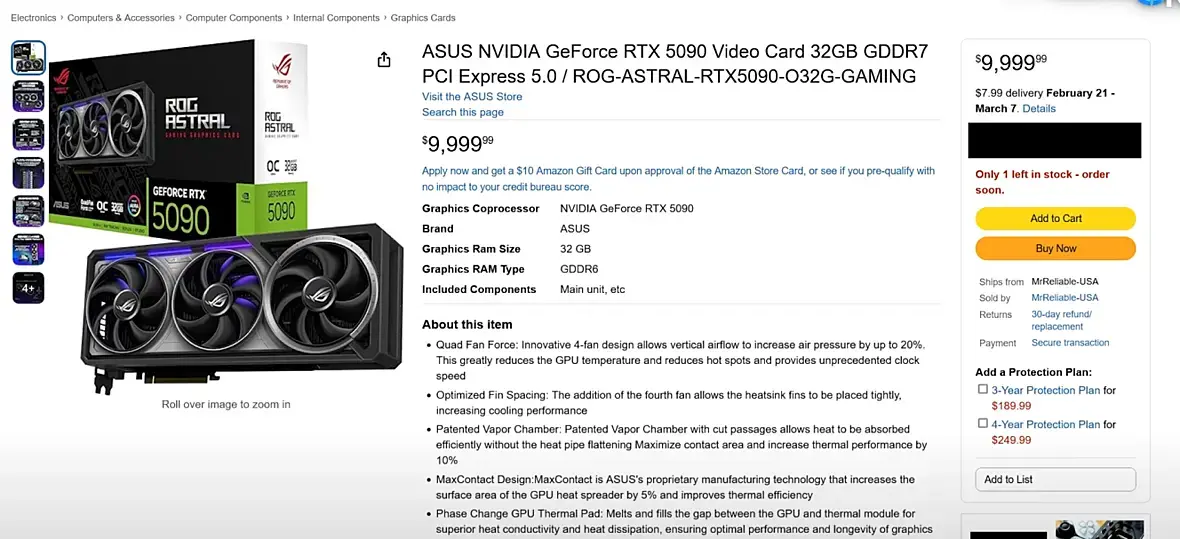Select the second product thumbnail image
1180x539 pixels.
(28, 96)
